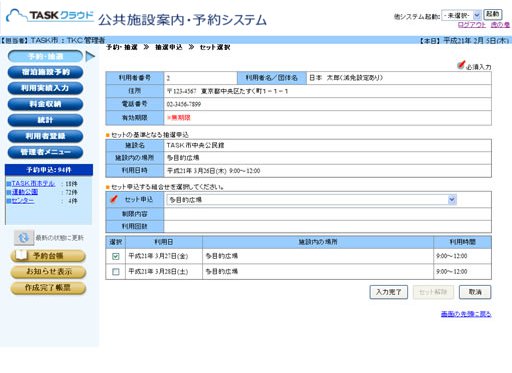The height and width of the screenshot is (373, 512).
Task: Click the phone number 02-3456-7899
Action: click(x=184, y=104)
